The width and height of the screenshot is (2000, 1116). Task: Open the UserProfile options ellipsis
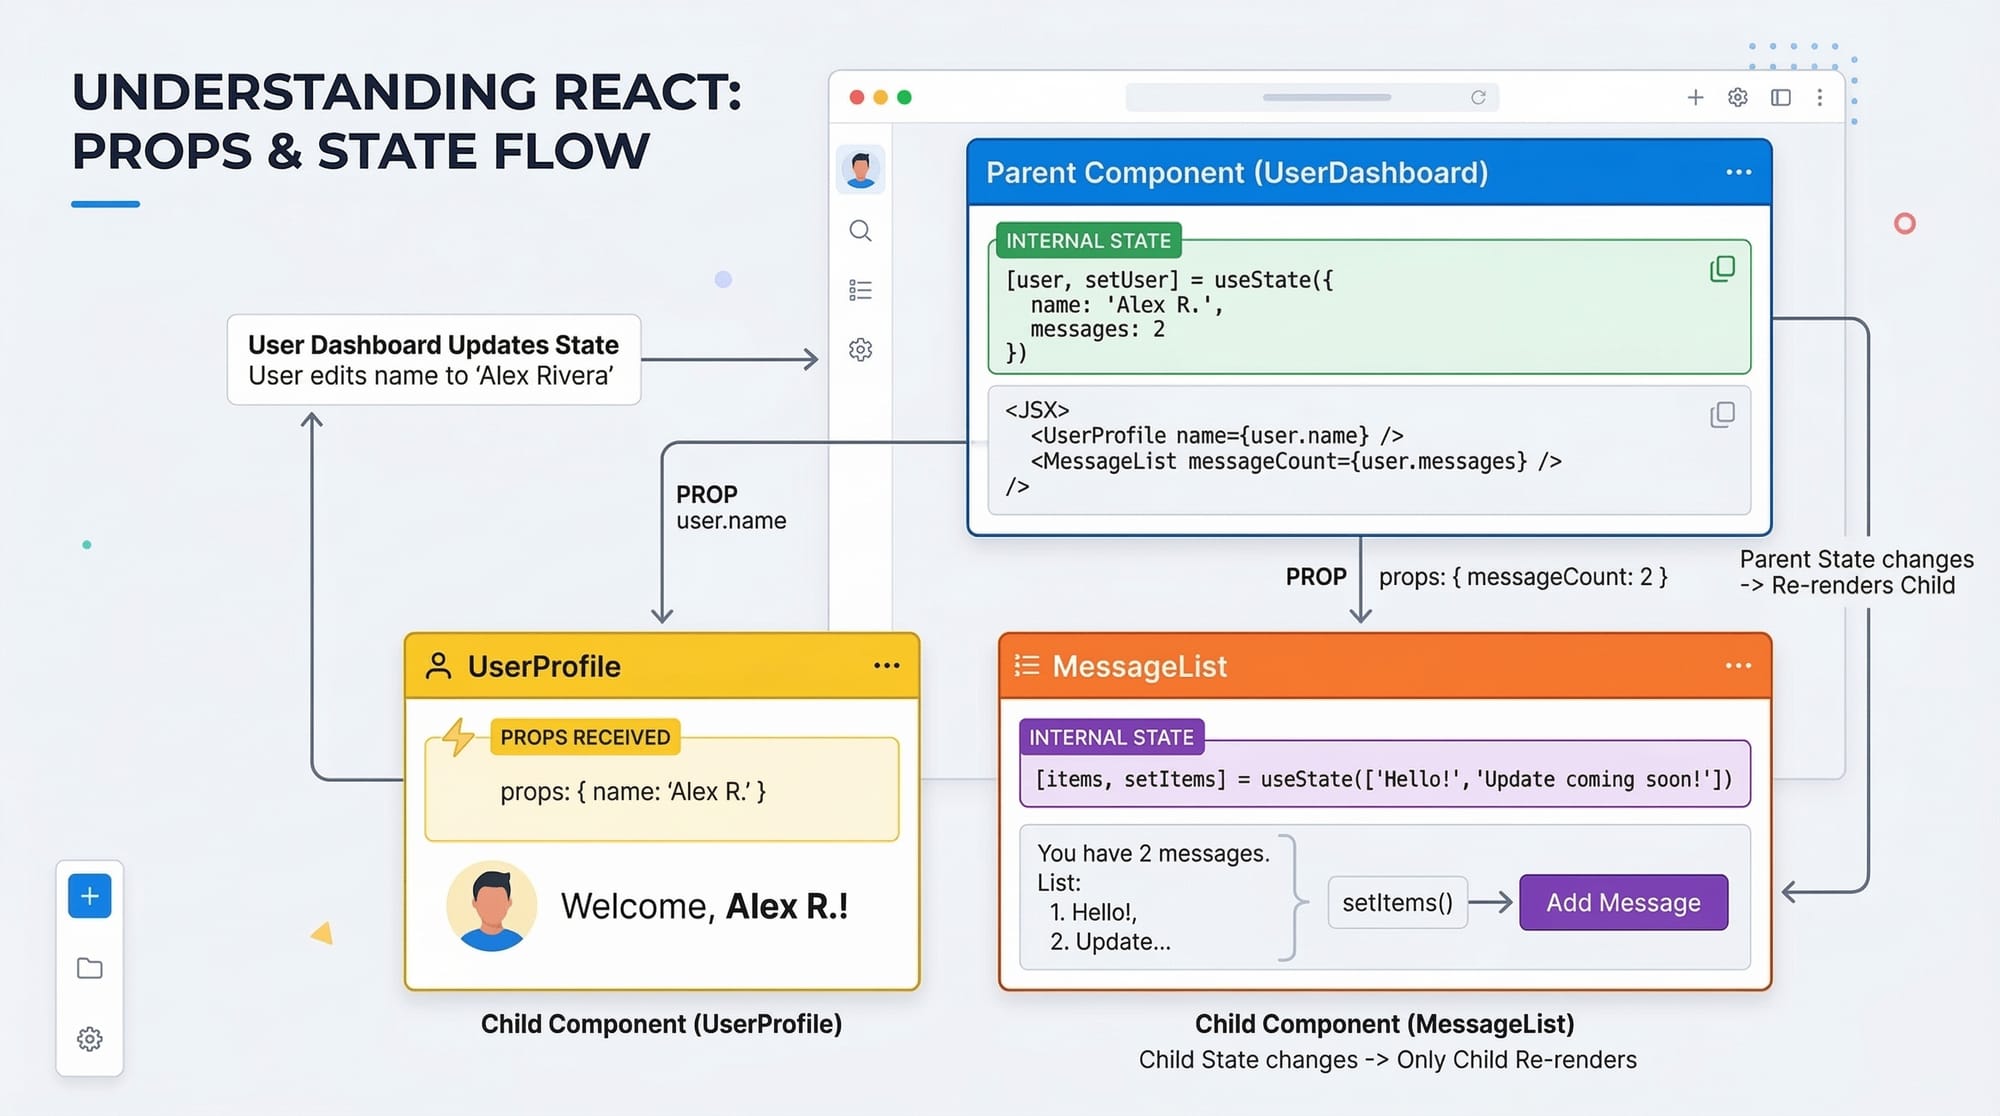886,665
